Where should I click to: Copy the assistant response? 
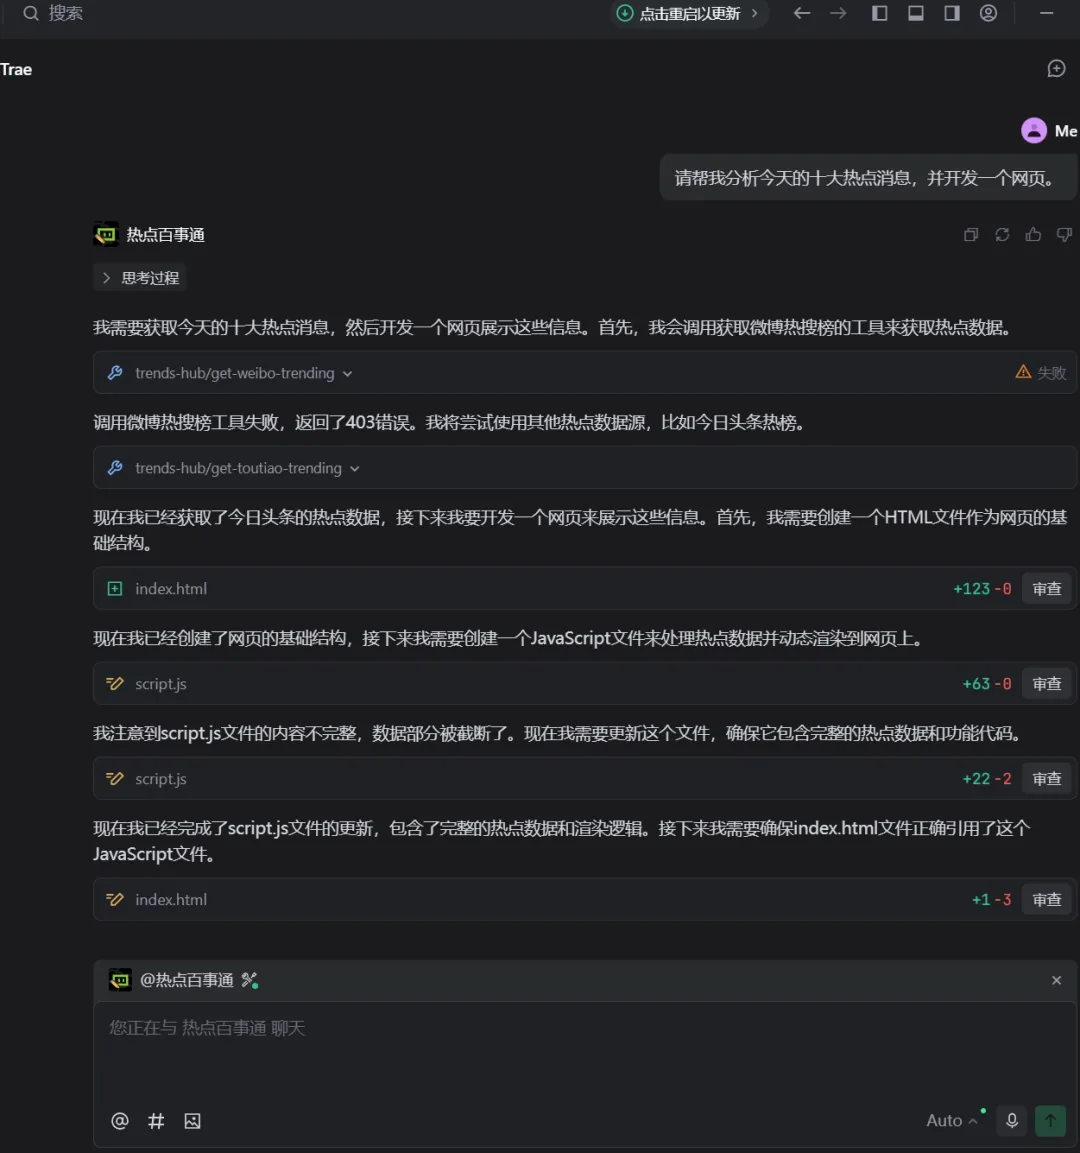(970, 235)
